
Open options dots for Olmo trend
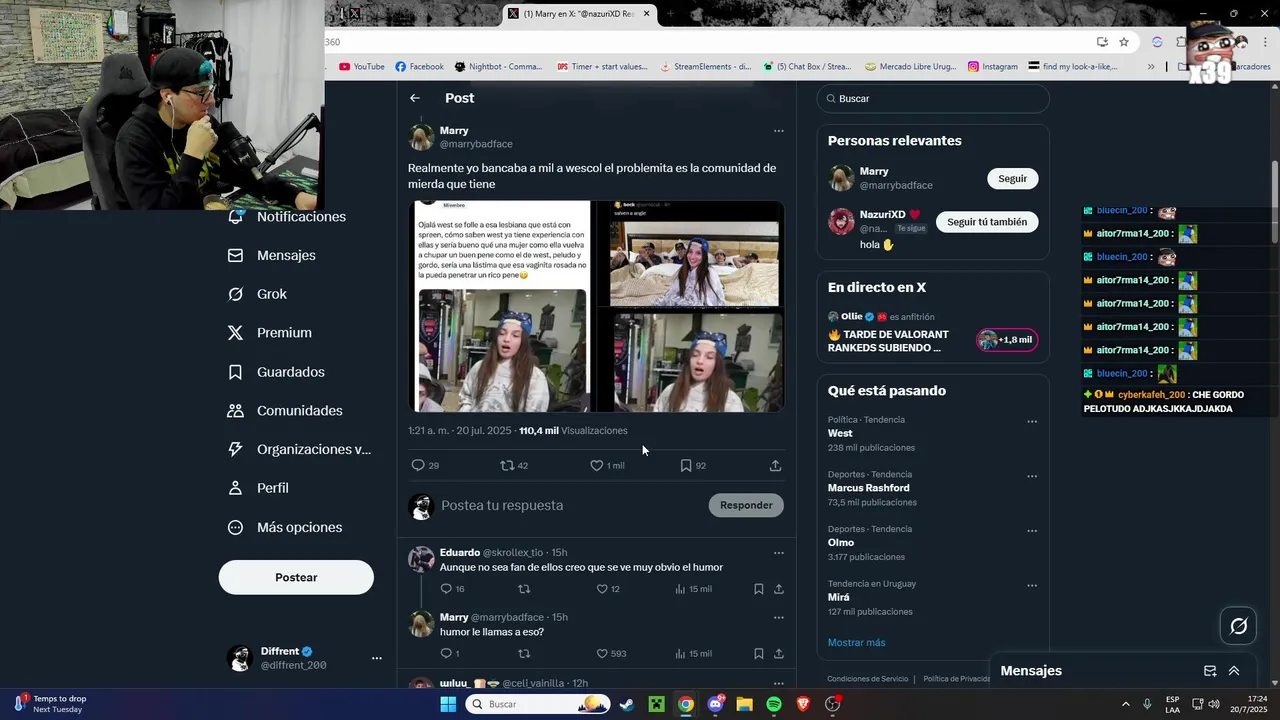(1031, 531)
